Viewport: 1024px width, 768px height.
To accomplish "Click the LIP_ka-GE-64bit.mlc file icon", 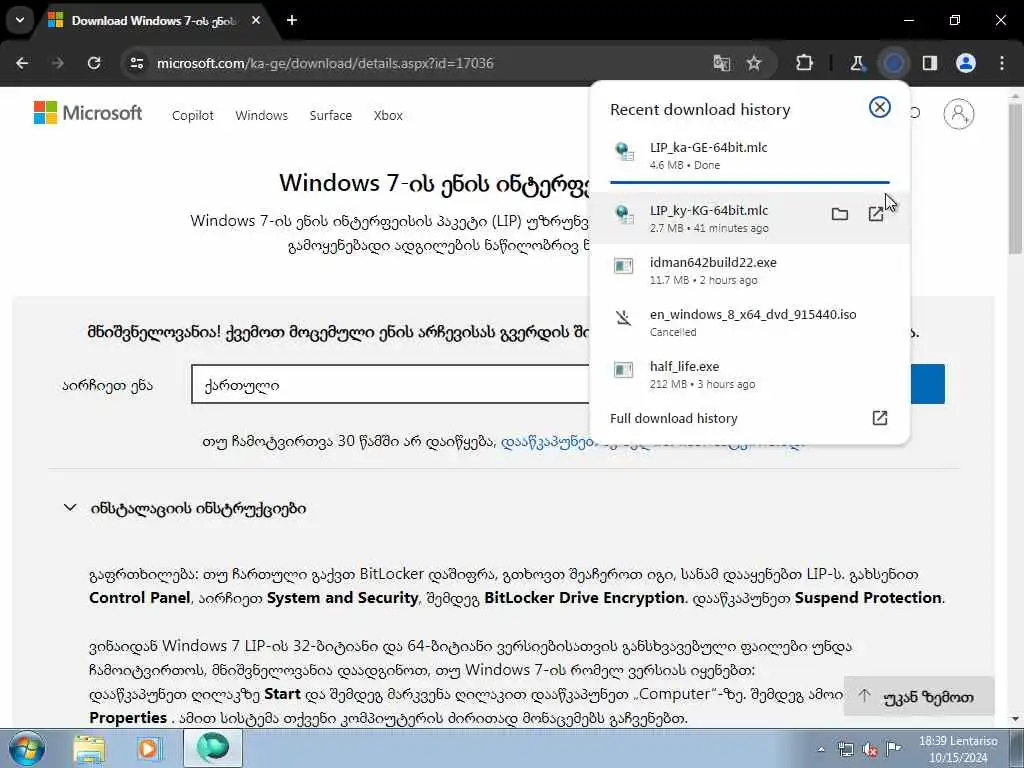I will 624,152.
